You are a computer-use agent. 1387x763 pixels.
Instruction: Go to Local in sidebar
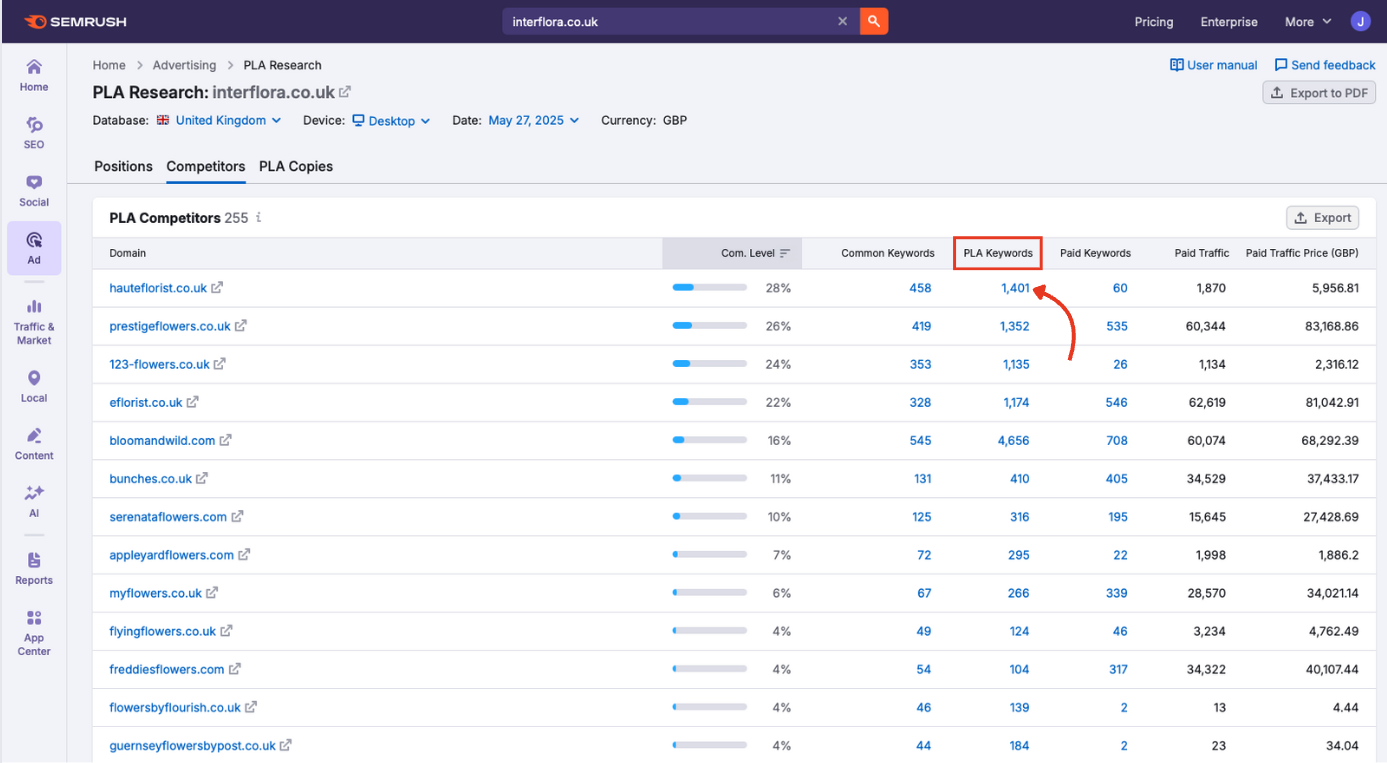coord(34,385)
